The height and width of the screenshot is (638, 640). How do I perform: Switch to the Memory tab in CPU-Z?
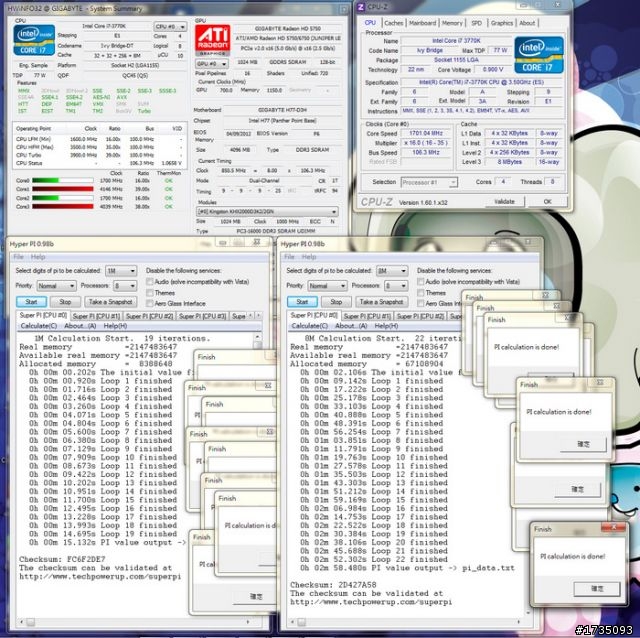coord(452,23)
